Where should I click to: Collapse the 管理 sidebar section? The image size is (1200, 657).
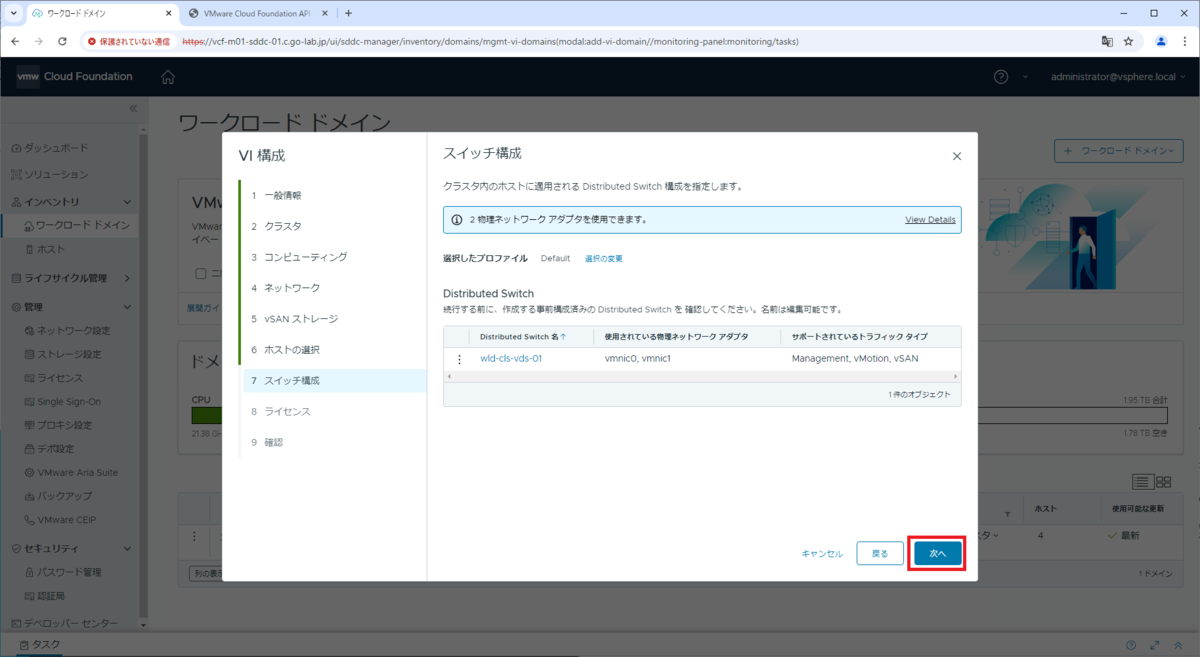pyautogui.click(x=127, y=307)
